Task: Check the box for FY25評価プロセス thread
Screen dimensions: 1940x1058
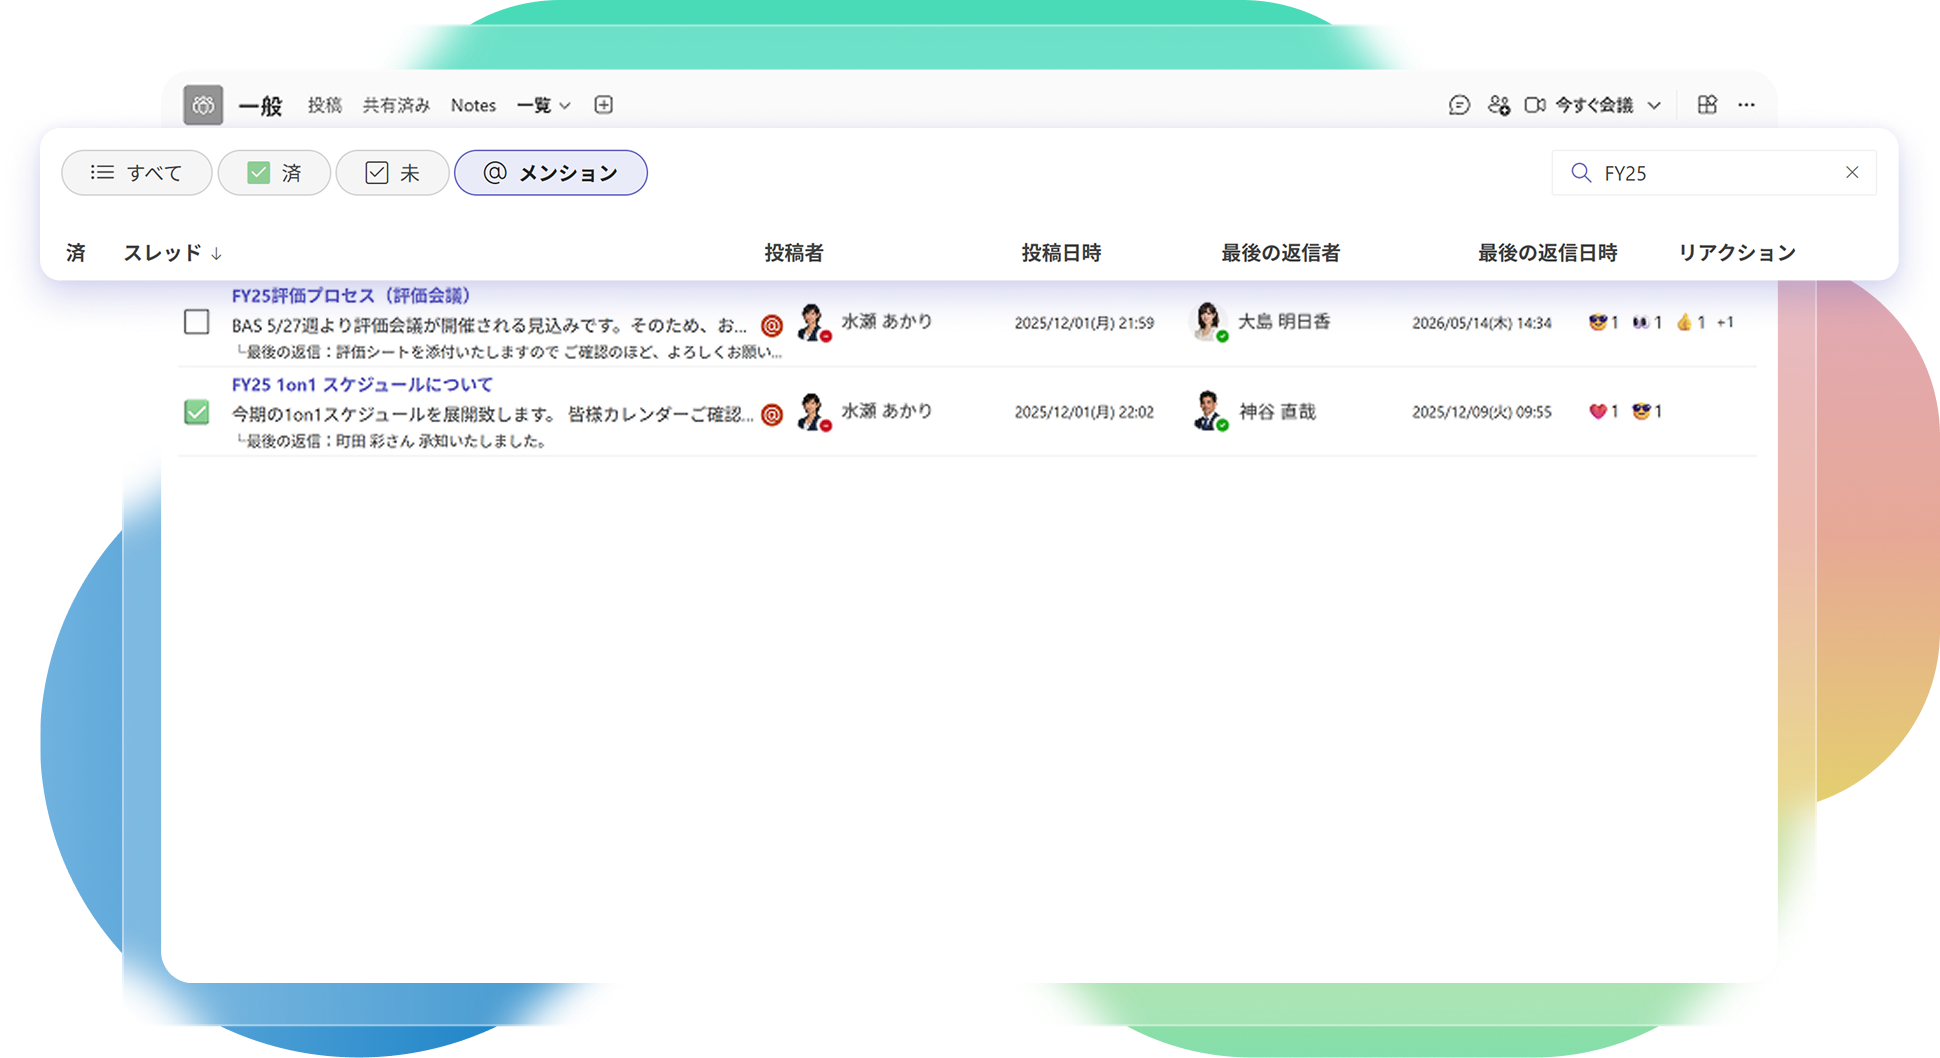Action: [197, 322]
